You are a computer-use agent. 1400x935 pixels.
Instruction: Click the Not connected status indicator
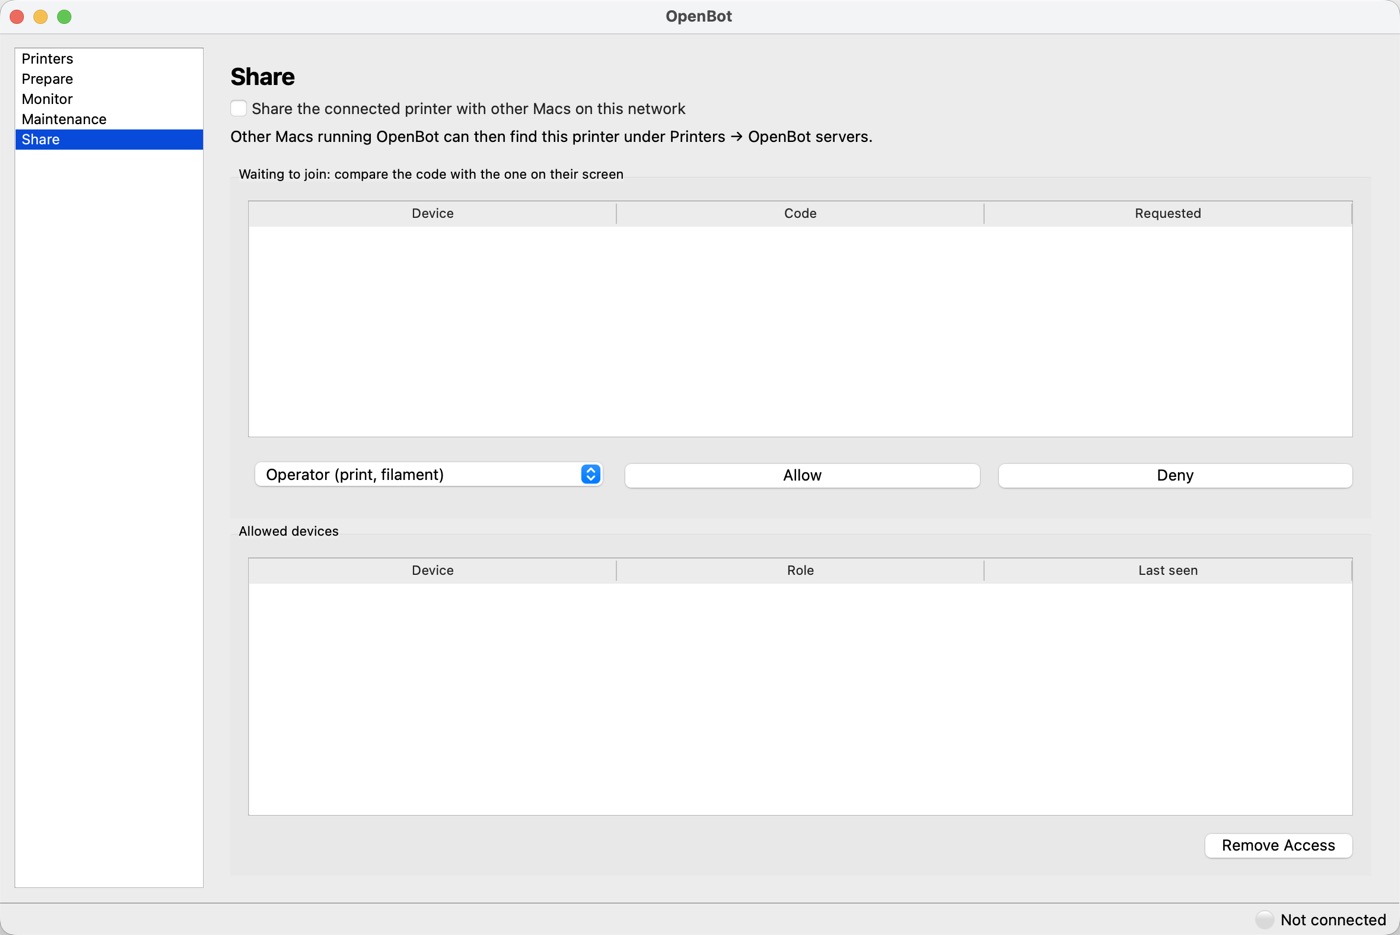(x=1265, y=920)
